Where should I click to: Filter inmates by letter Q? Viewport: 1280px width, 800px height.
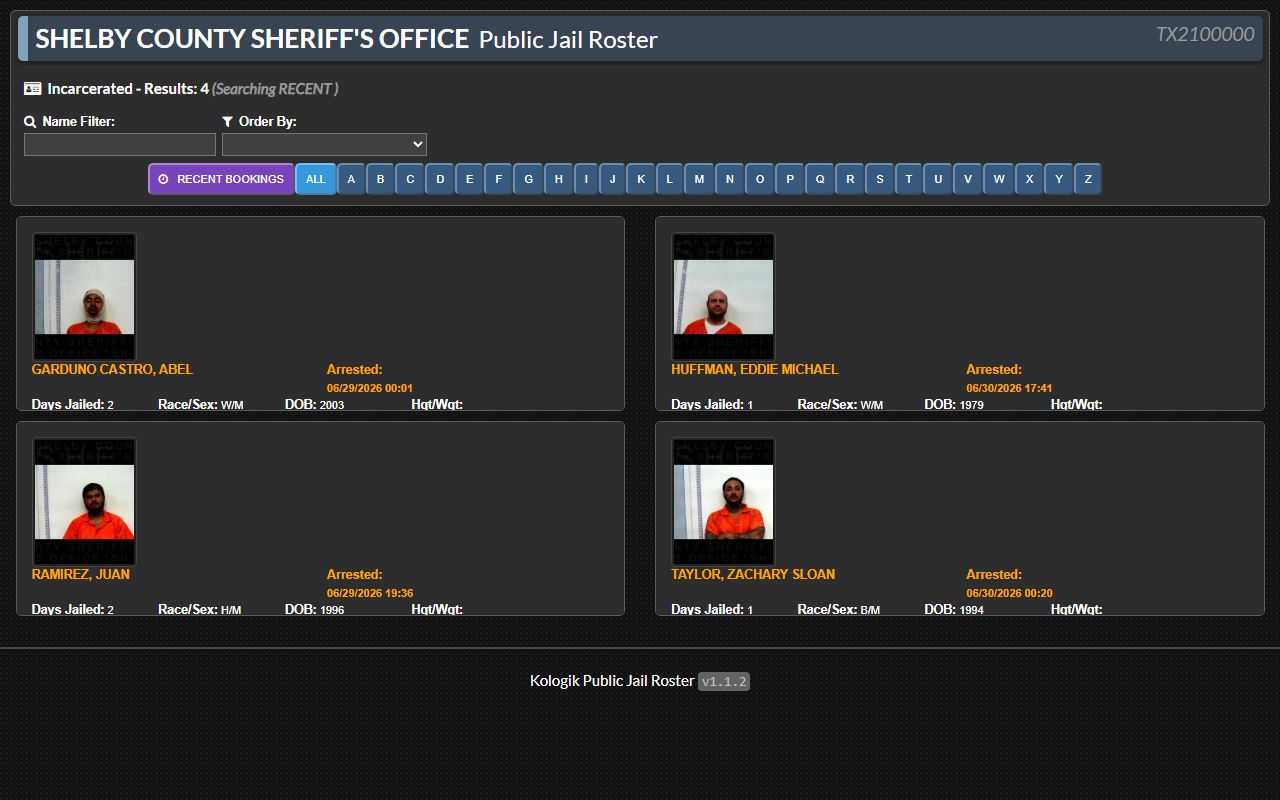[820, 179]
